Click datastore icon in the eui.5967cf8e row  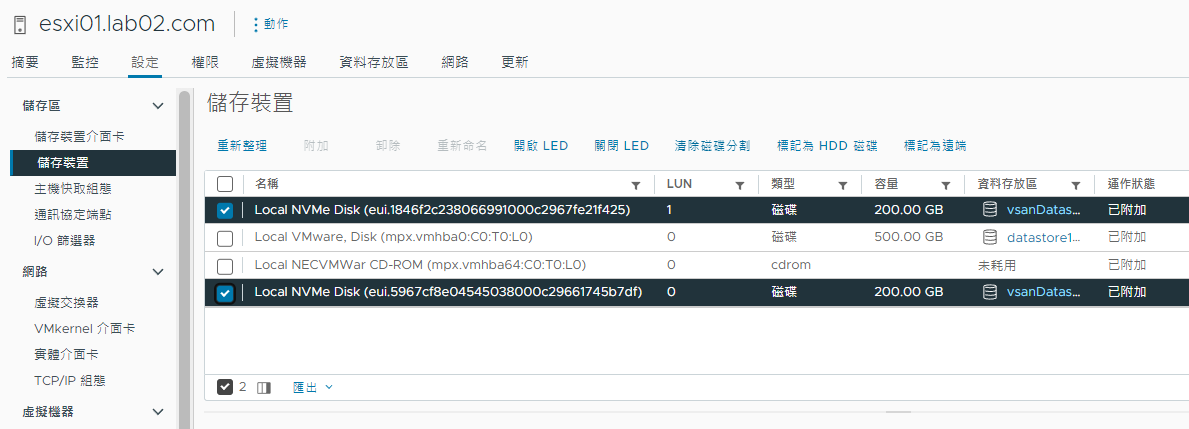pos(990,292)
